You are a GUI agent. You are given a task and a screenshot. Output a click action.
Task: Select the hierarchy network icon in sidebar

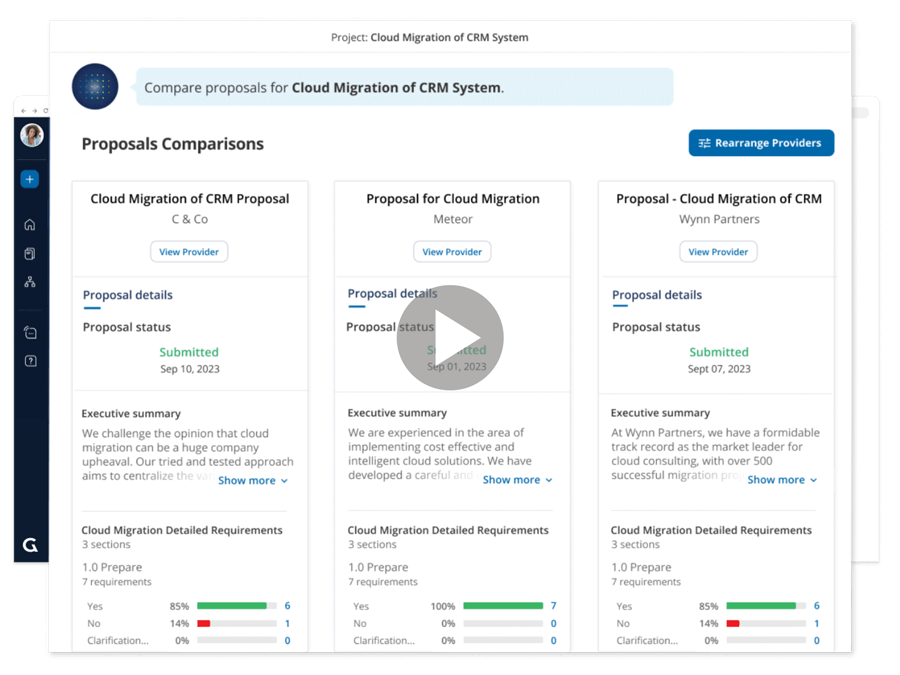click(x=30, y=282)
